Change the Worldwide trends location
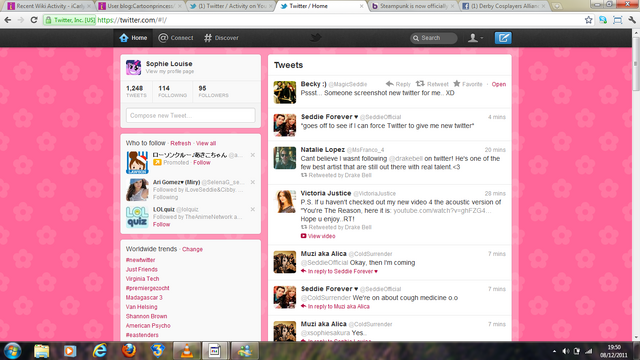 [192, 249]
